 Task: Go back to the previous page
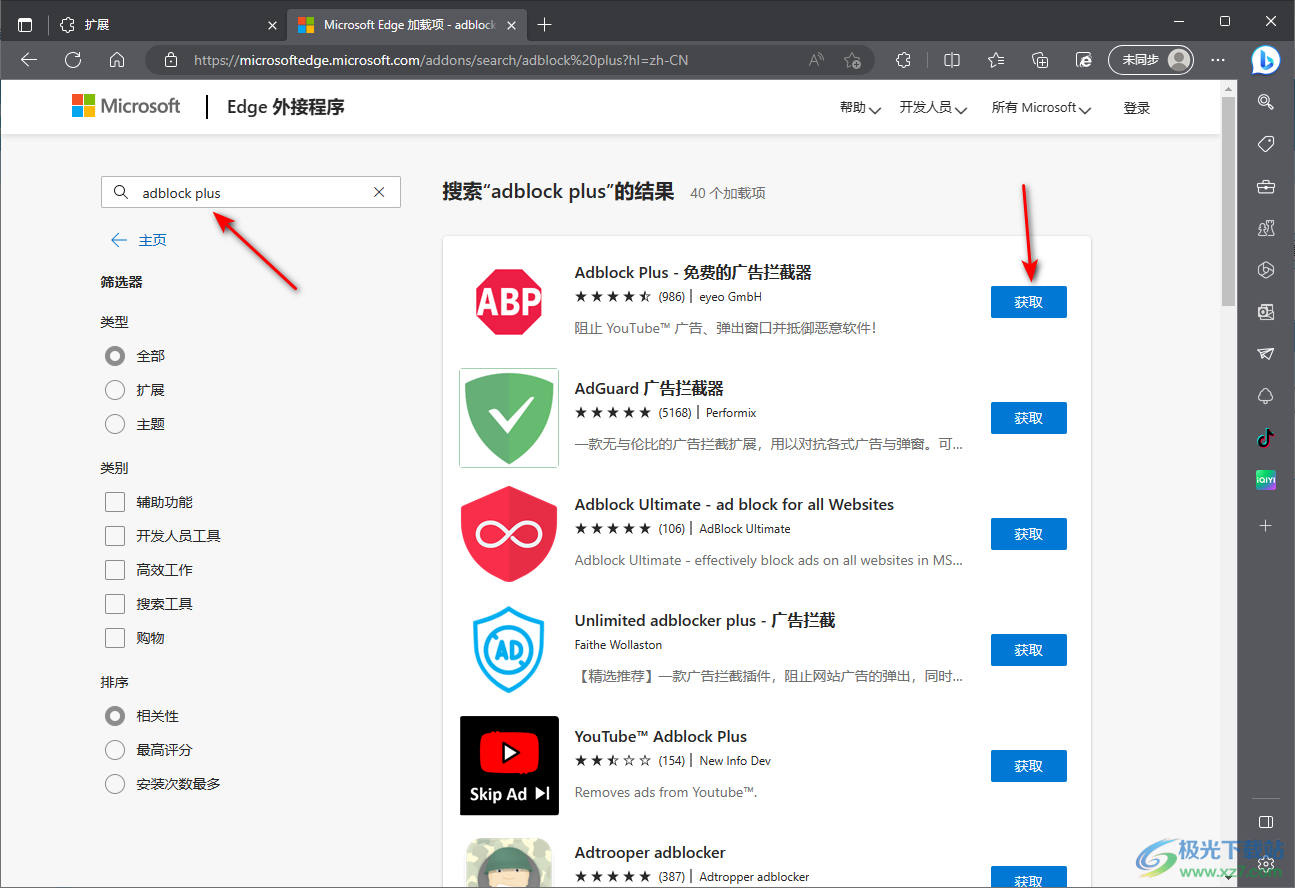click(28, 60)
